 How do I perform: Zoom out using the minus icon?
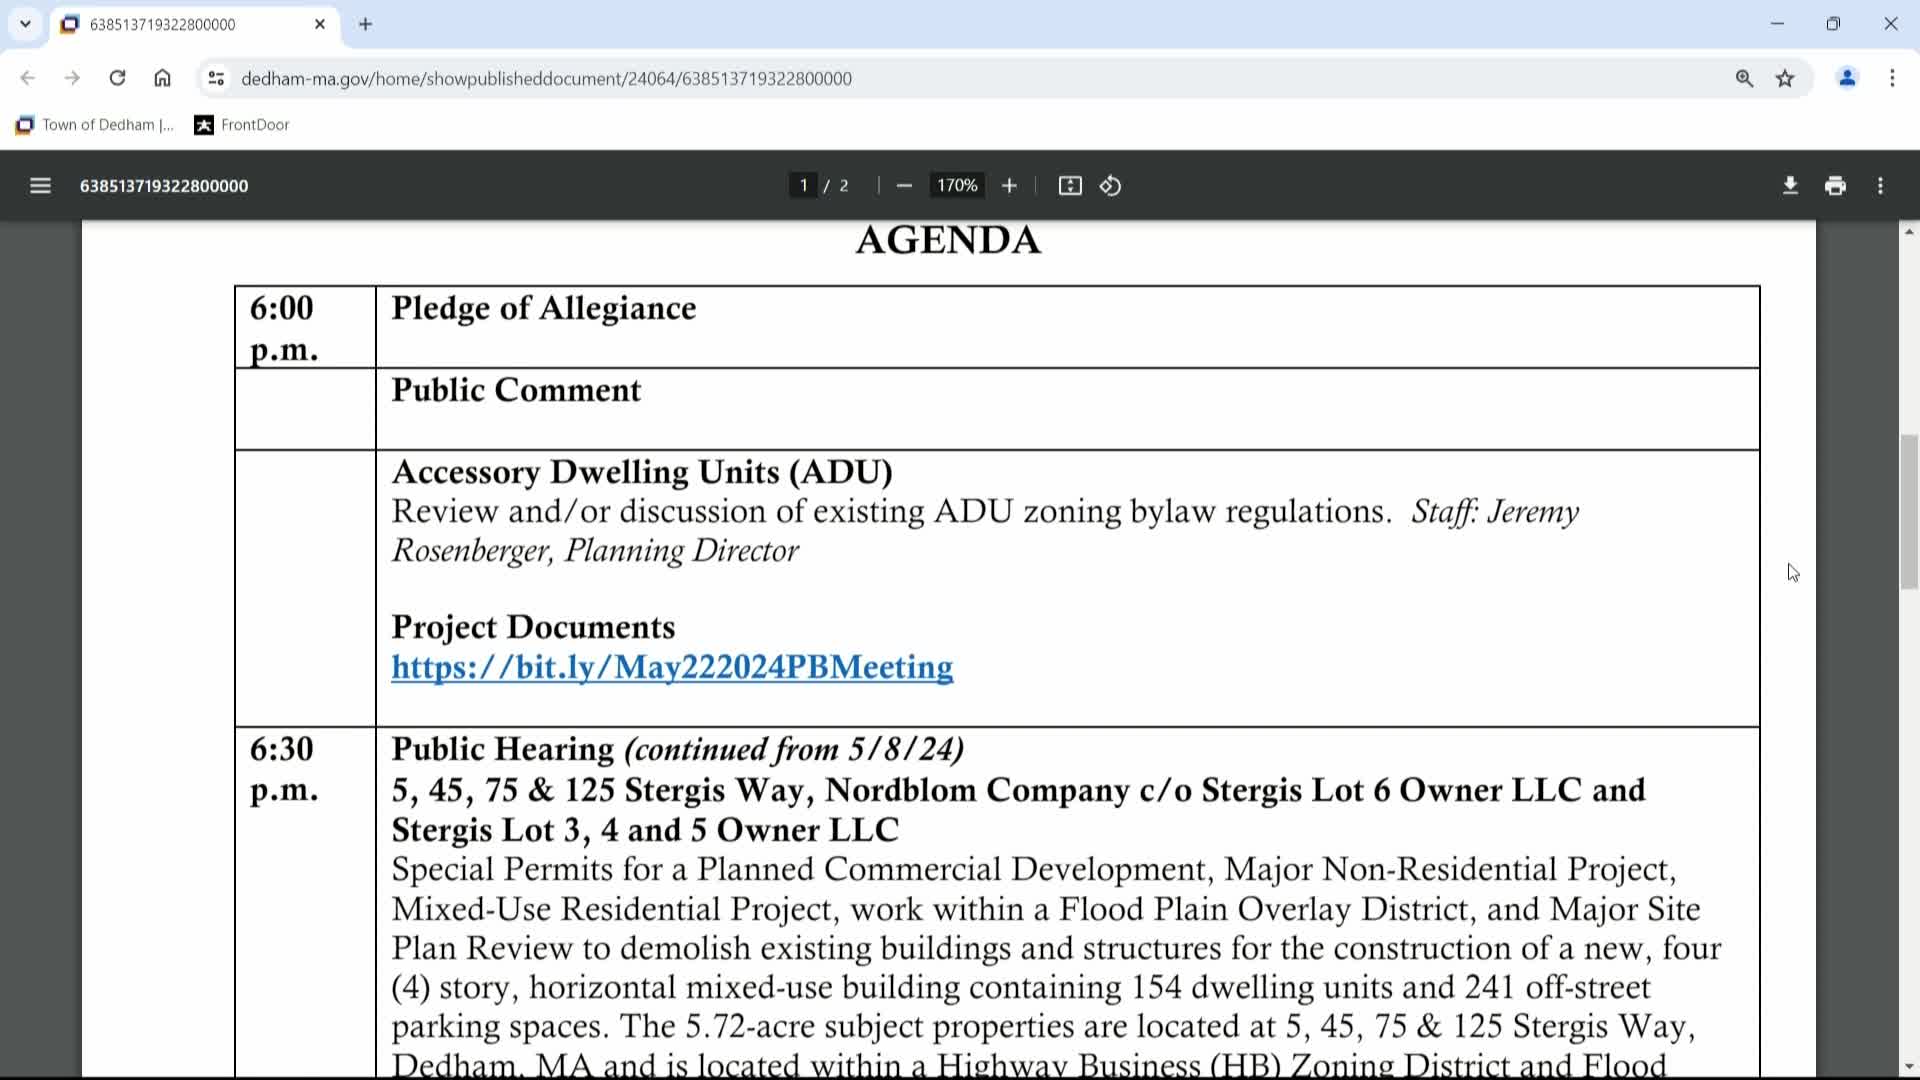904,186
